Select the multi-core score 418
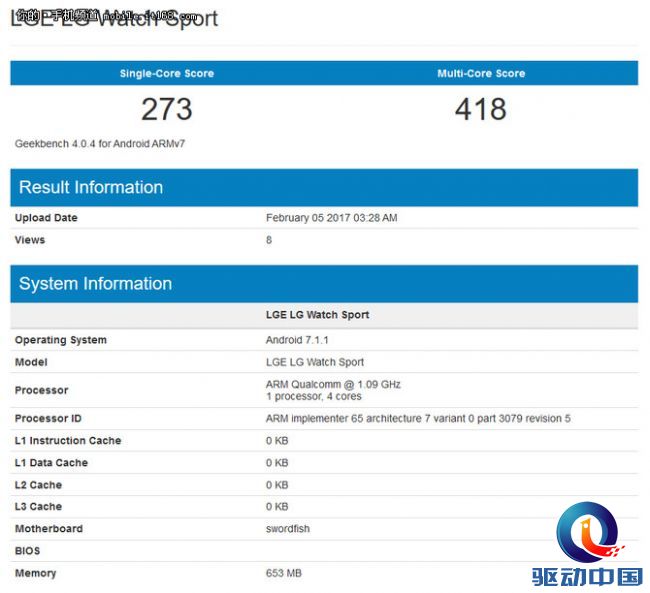The width and height of the screenshot is (650, 593). (x=480, y=109)
